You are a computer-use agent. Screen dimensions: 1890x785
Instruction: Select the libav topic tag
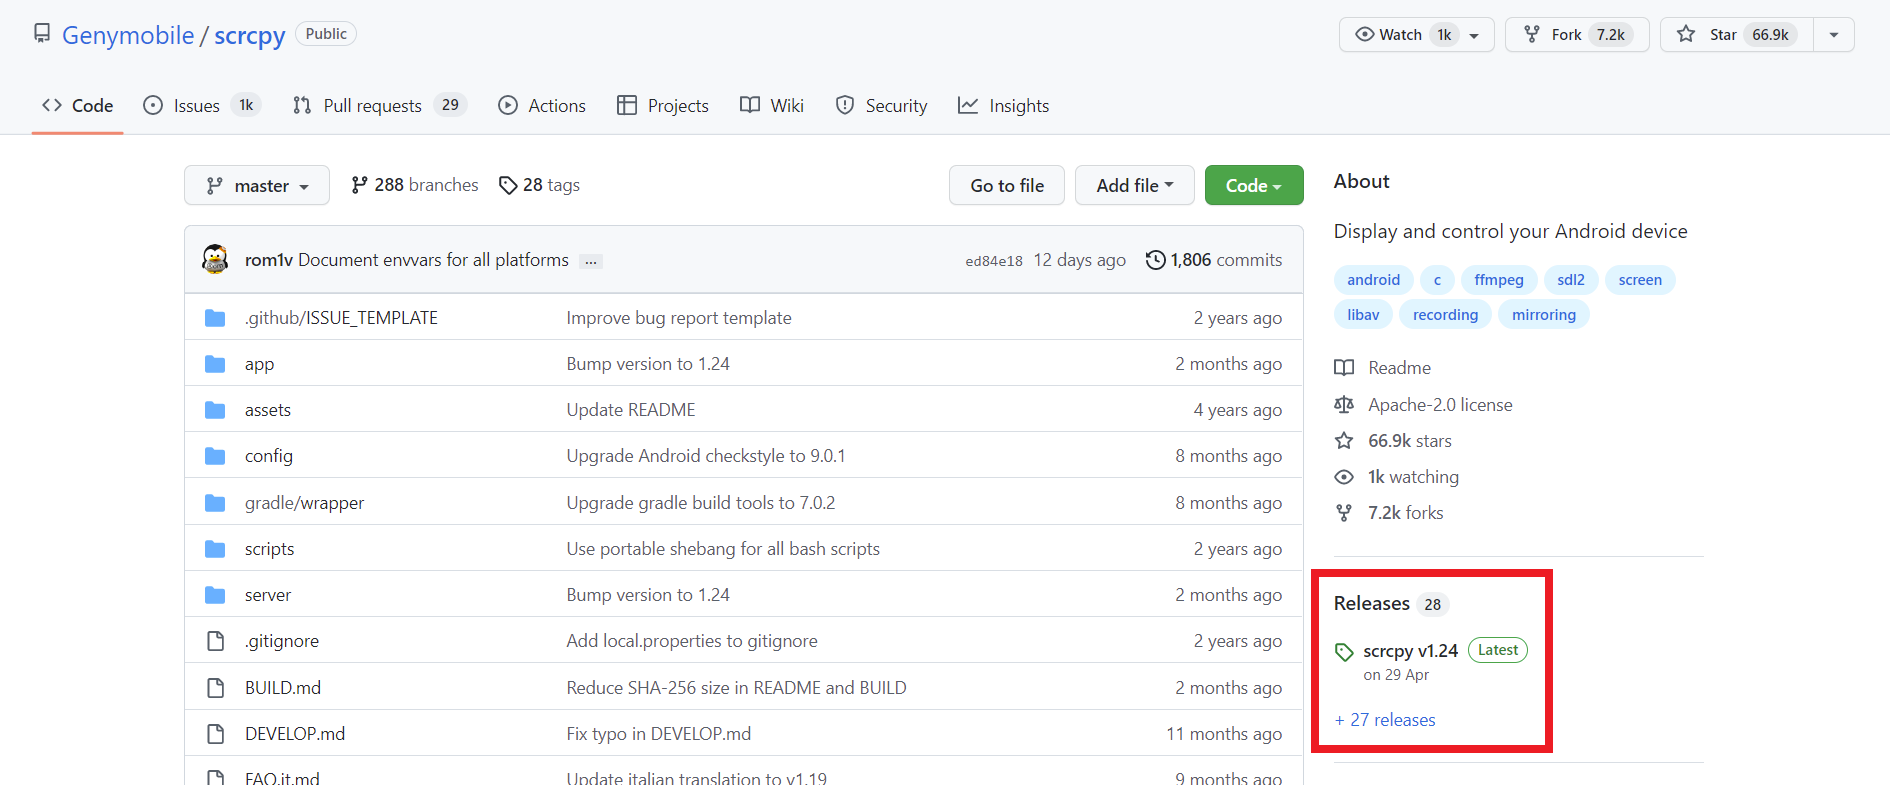point(1363,315)
